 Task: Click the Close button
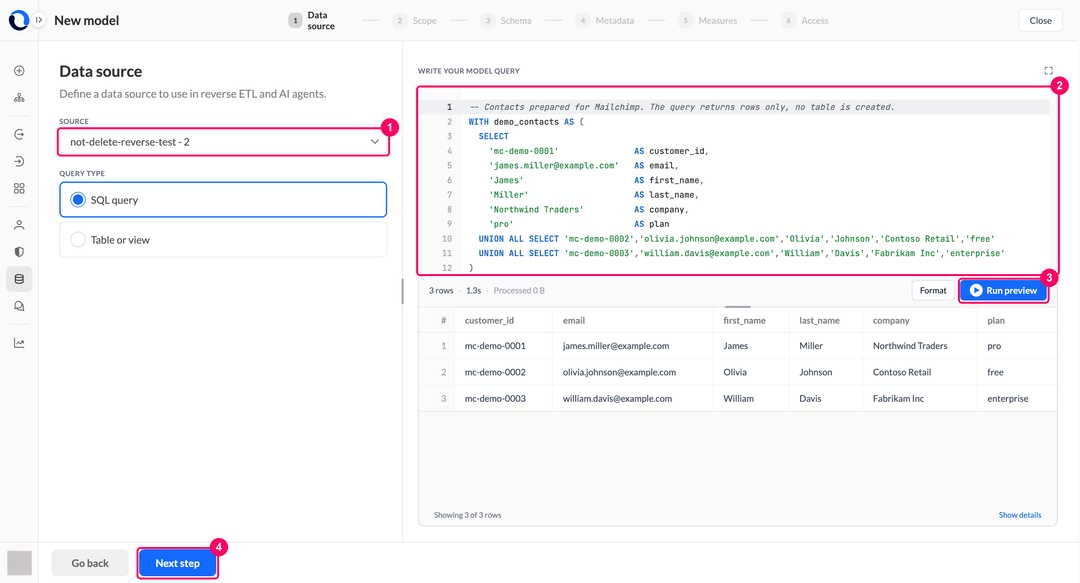tap(1040, 21)
